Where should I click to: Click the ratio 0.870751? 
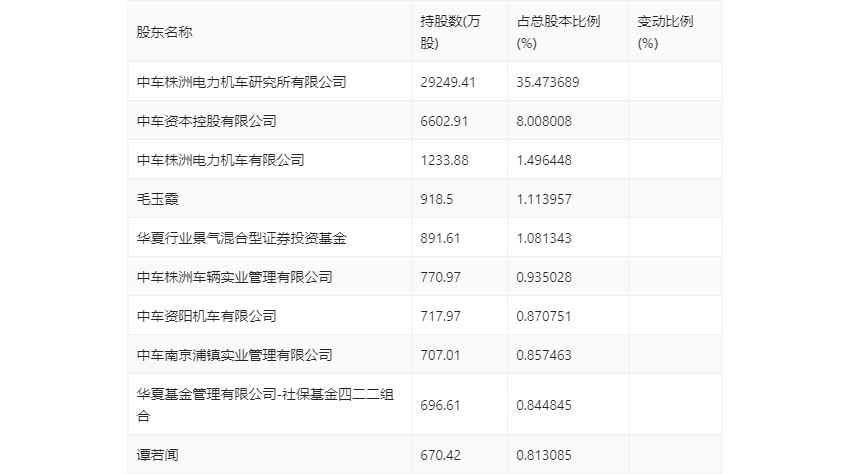point(544,316)
